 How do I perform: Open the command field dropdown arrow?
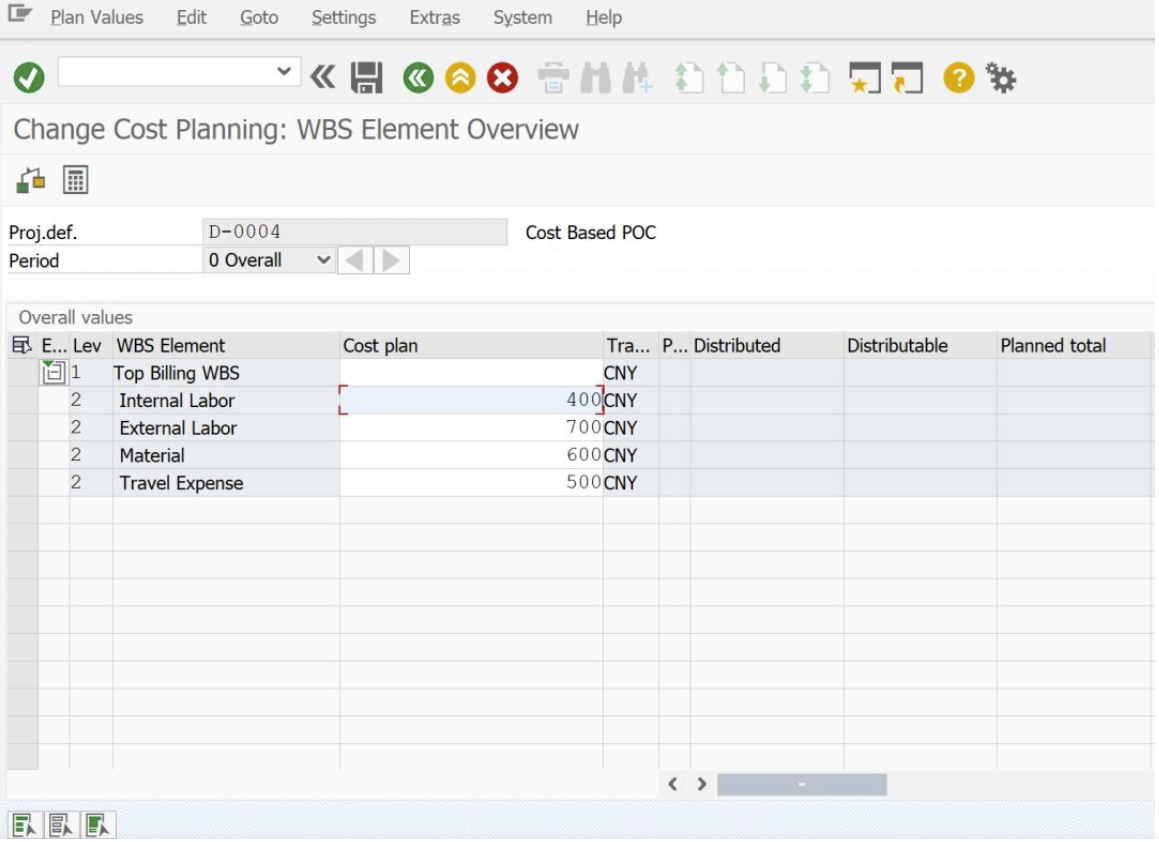coord(284,72)
